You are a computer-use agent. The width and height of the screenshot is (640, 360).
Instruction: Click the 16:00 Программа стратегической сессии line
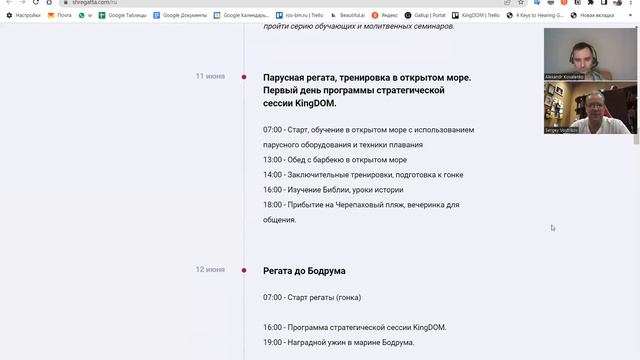pos(355,327)
